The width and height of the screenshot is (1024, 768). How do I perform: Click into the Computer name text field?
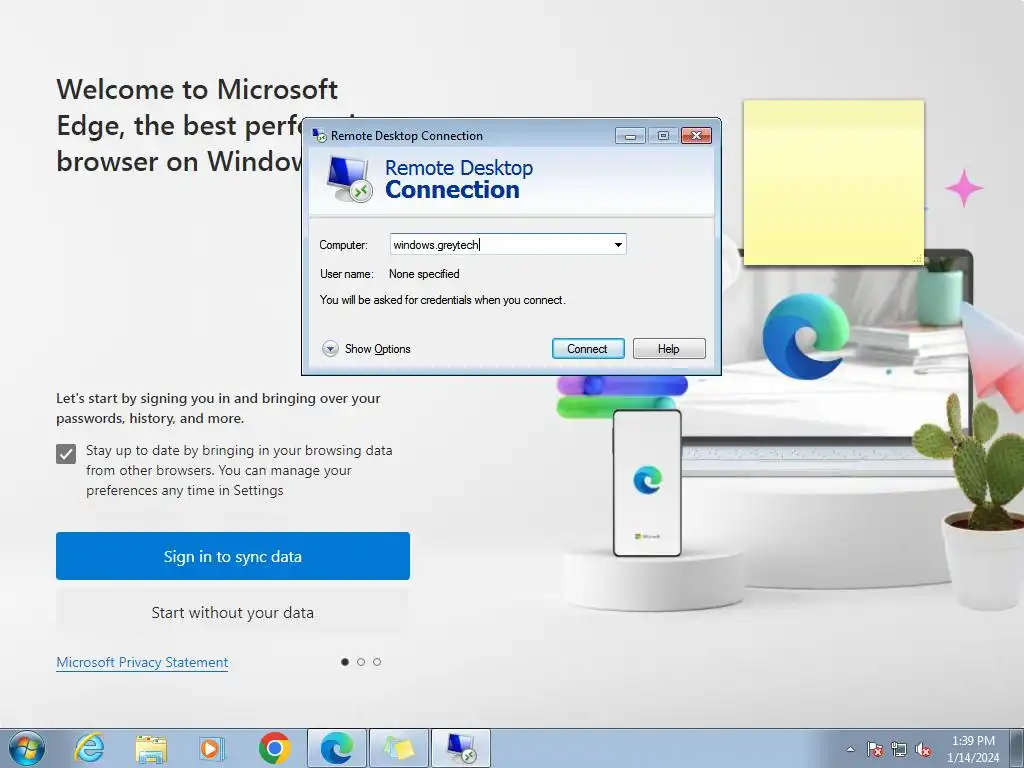pos(501,245)
